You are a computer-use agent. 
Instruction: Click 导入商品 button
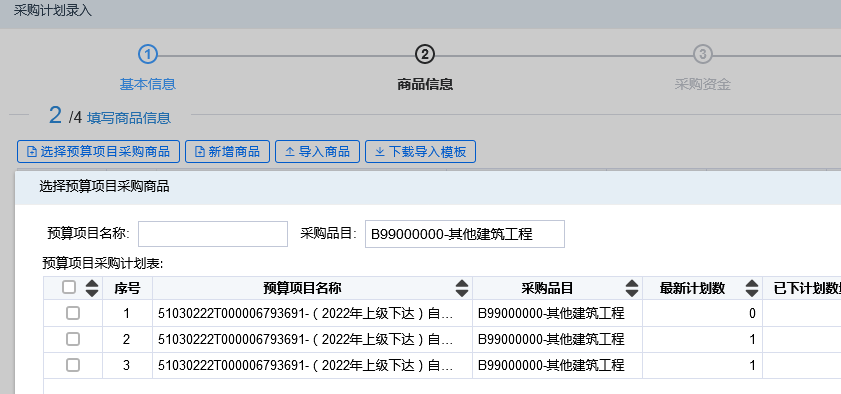click(x=318, y=152)
